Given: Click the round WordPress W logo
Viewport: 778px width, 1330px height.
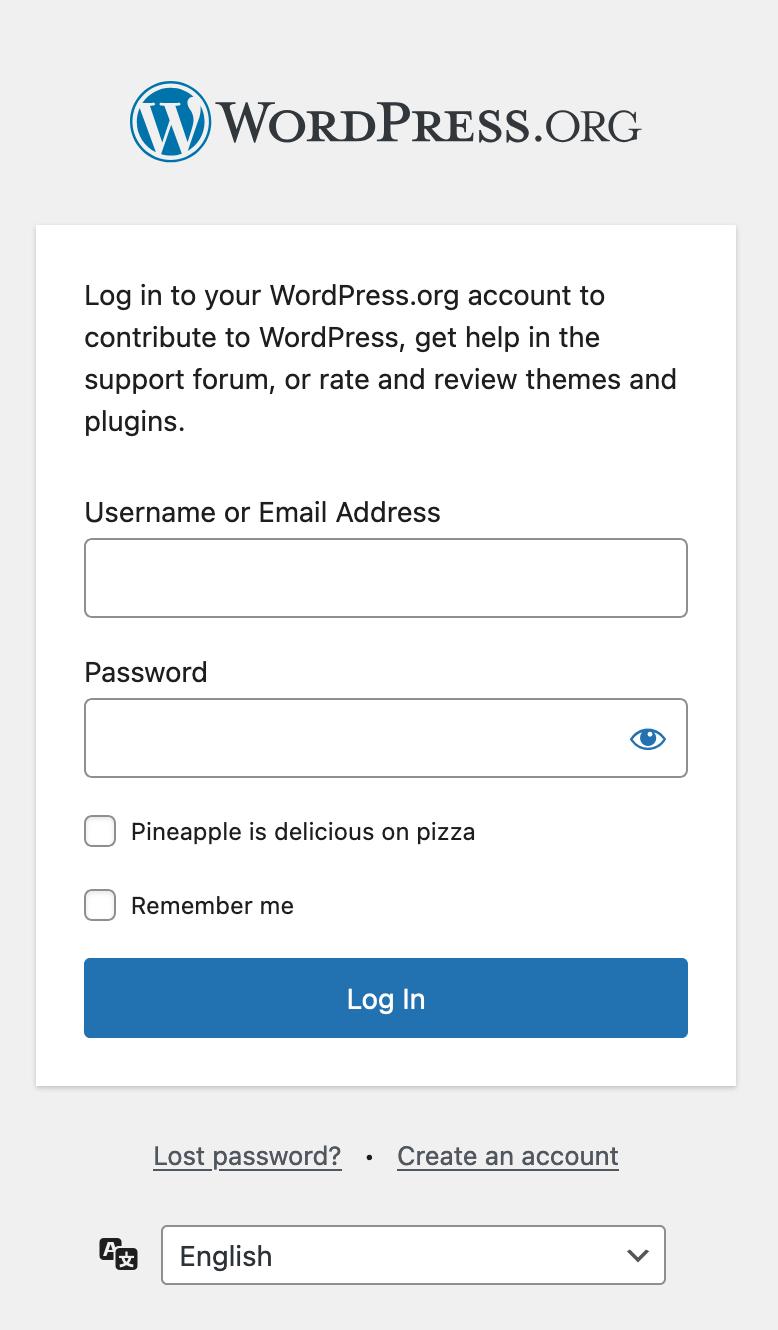Looking at the screenshot, I should click(x=170, y=122).
